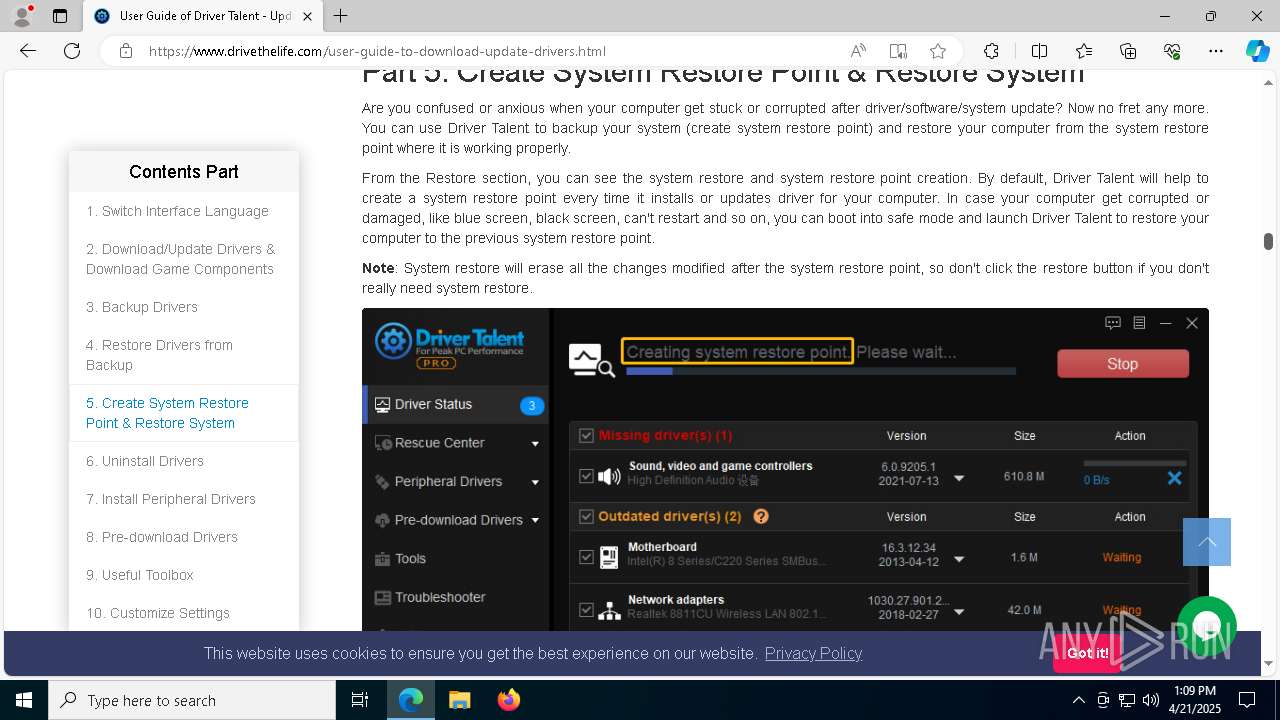This screenshot has height=720, width=1280.
Task: Go to 10. Customize Settings section
Action: (x=158, y=613)
